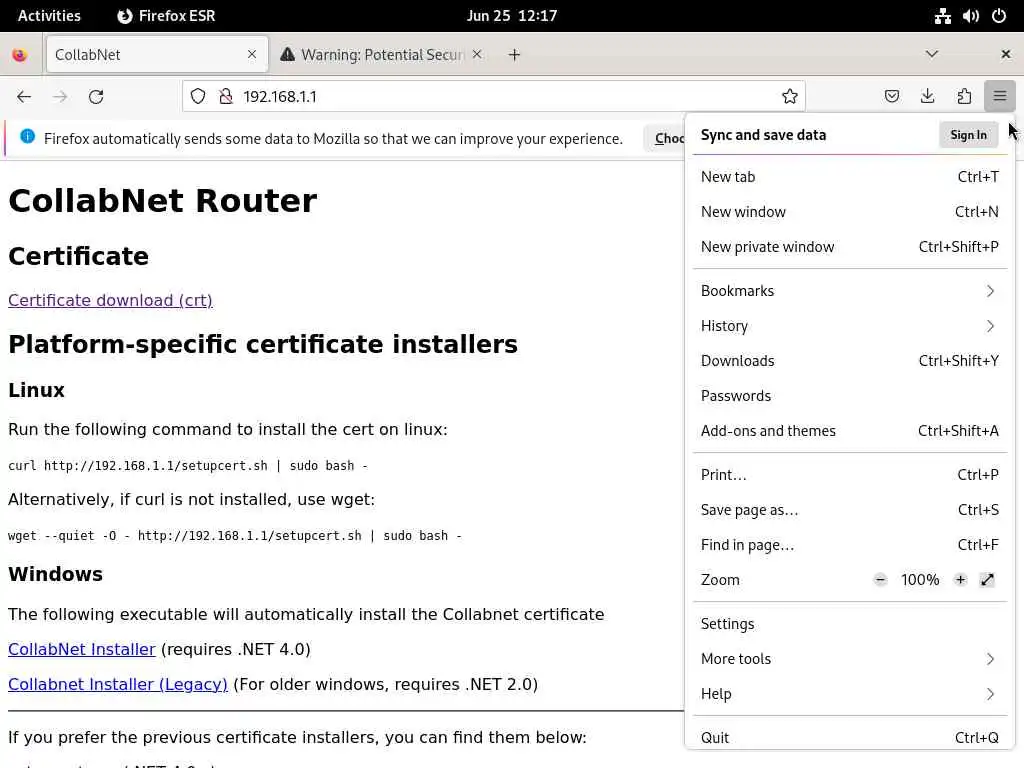Close the CollabNet tab
The image size is (1024, 768).
[252, 55]
